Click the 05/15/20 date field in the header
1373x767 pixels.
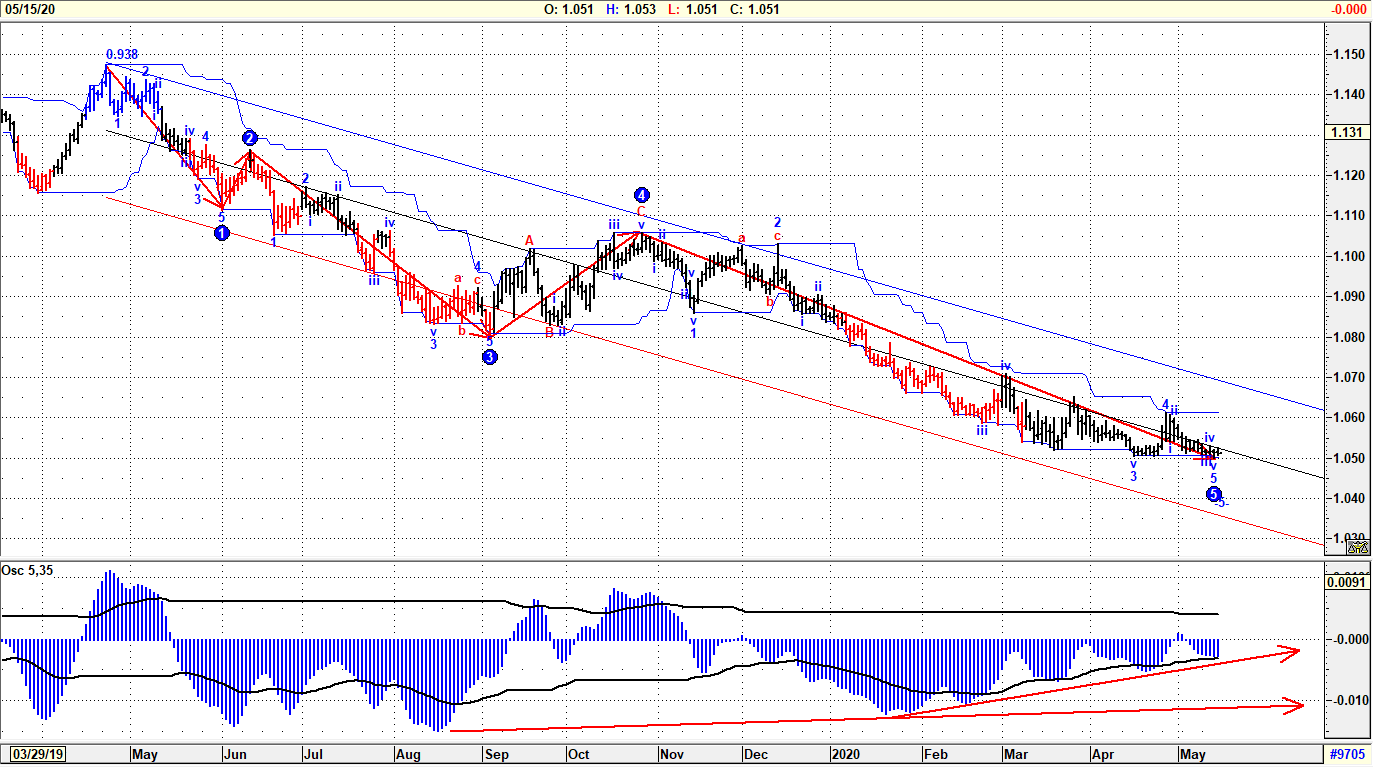(30, 8)
